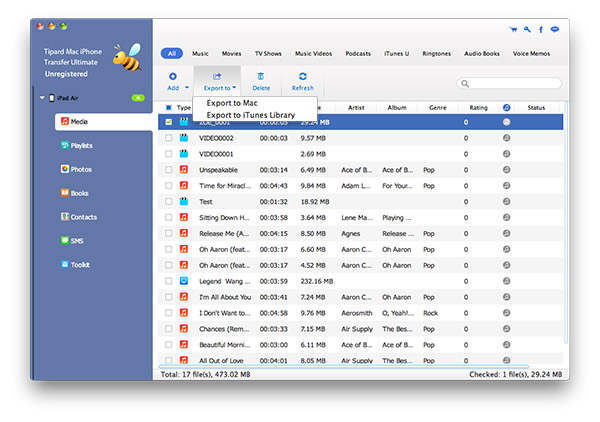Check the Time for Miracl... row checkbox
The image size is (600, 422).
click(x=168, y=186)
